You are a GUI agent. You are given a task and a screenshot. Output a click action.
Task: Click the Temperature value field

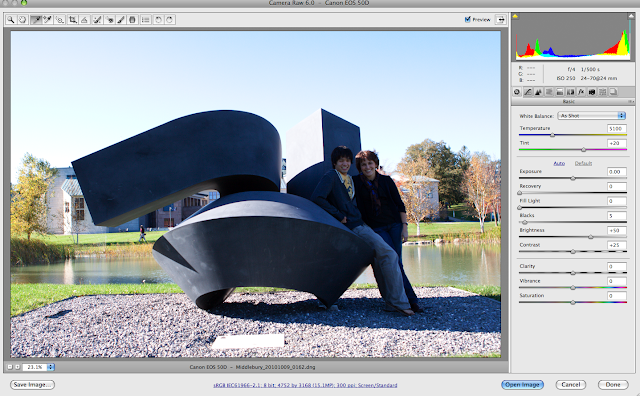617,129
